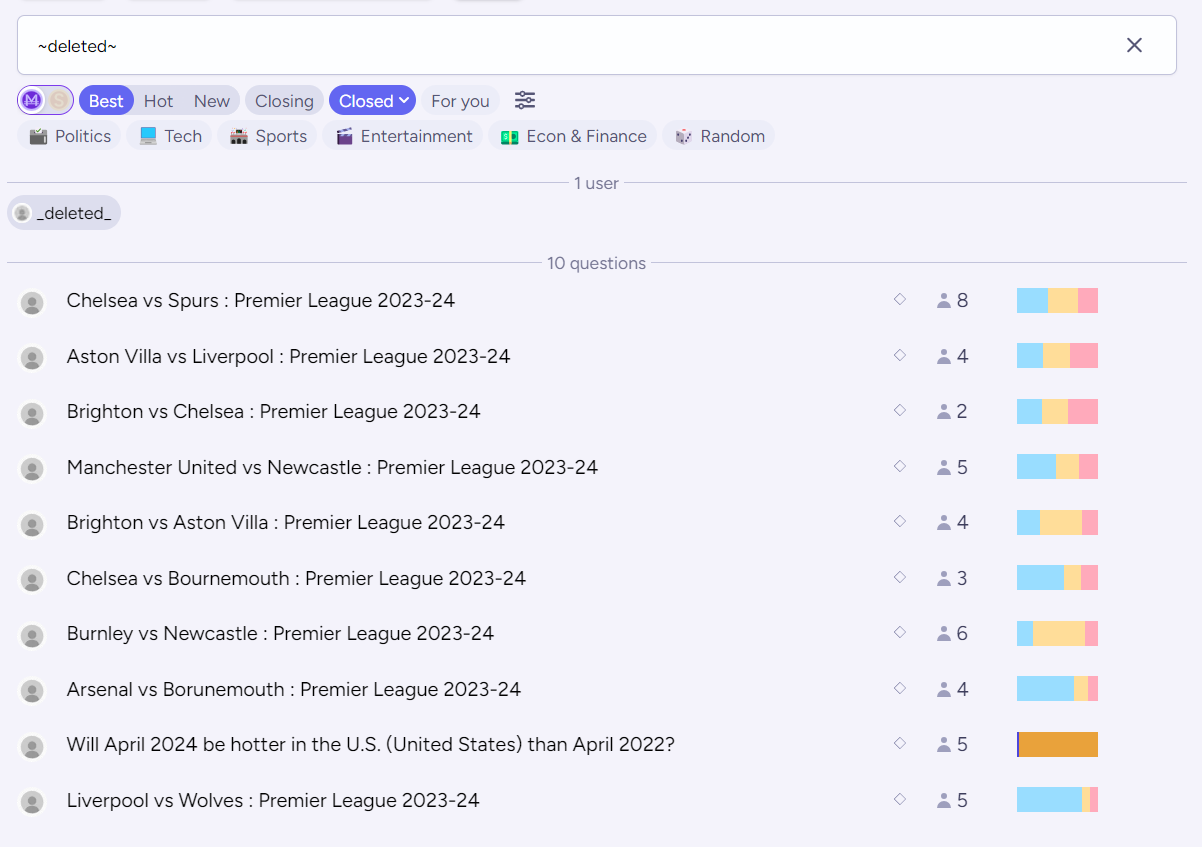Click the avatar beside Brighton vs Chelsea
1202x847 pixels.
pos(32,414)
